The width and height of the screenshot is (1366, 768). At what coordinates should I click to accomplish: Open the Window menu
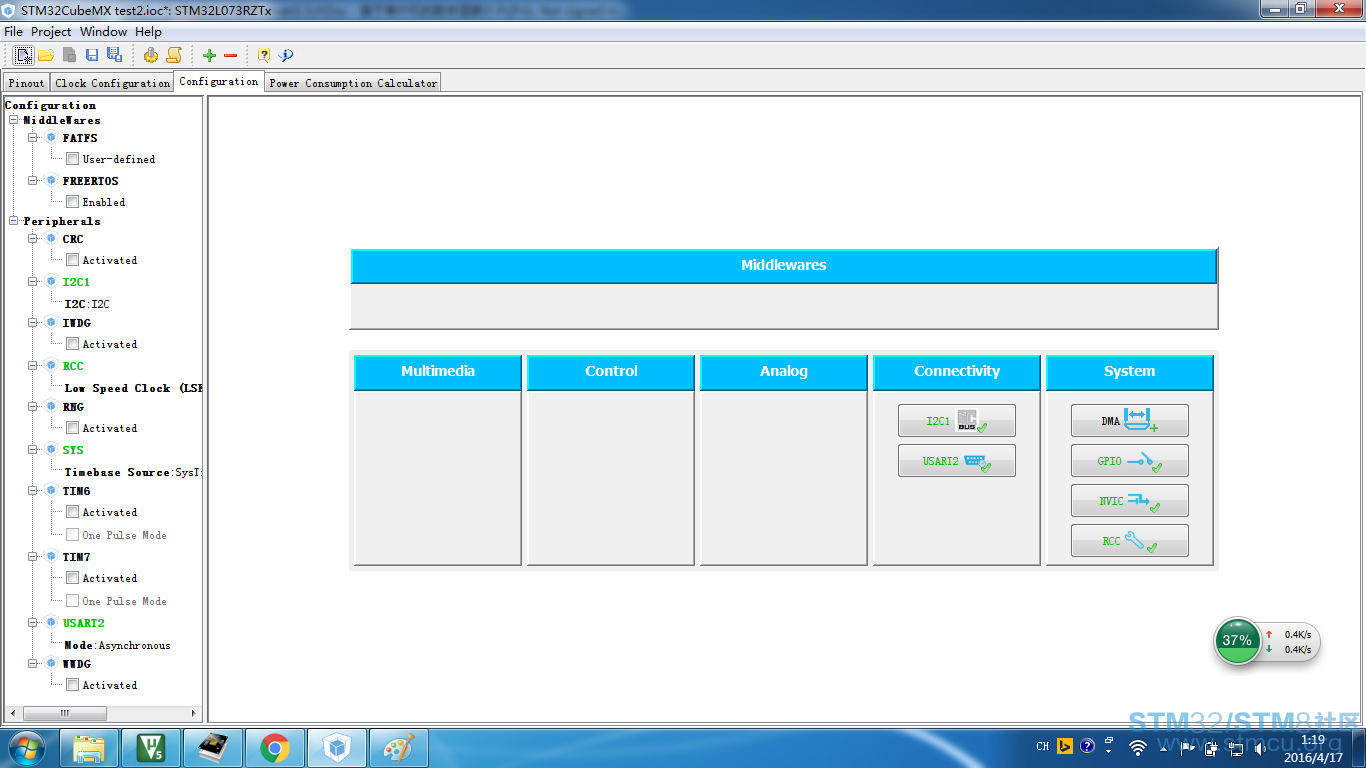click(104, 32)
